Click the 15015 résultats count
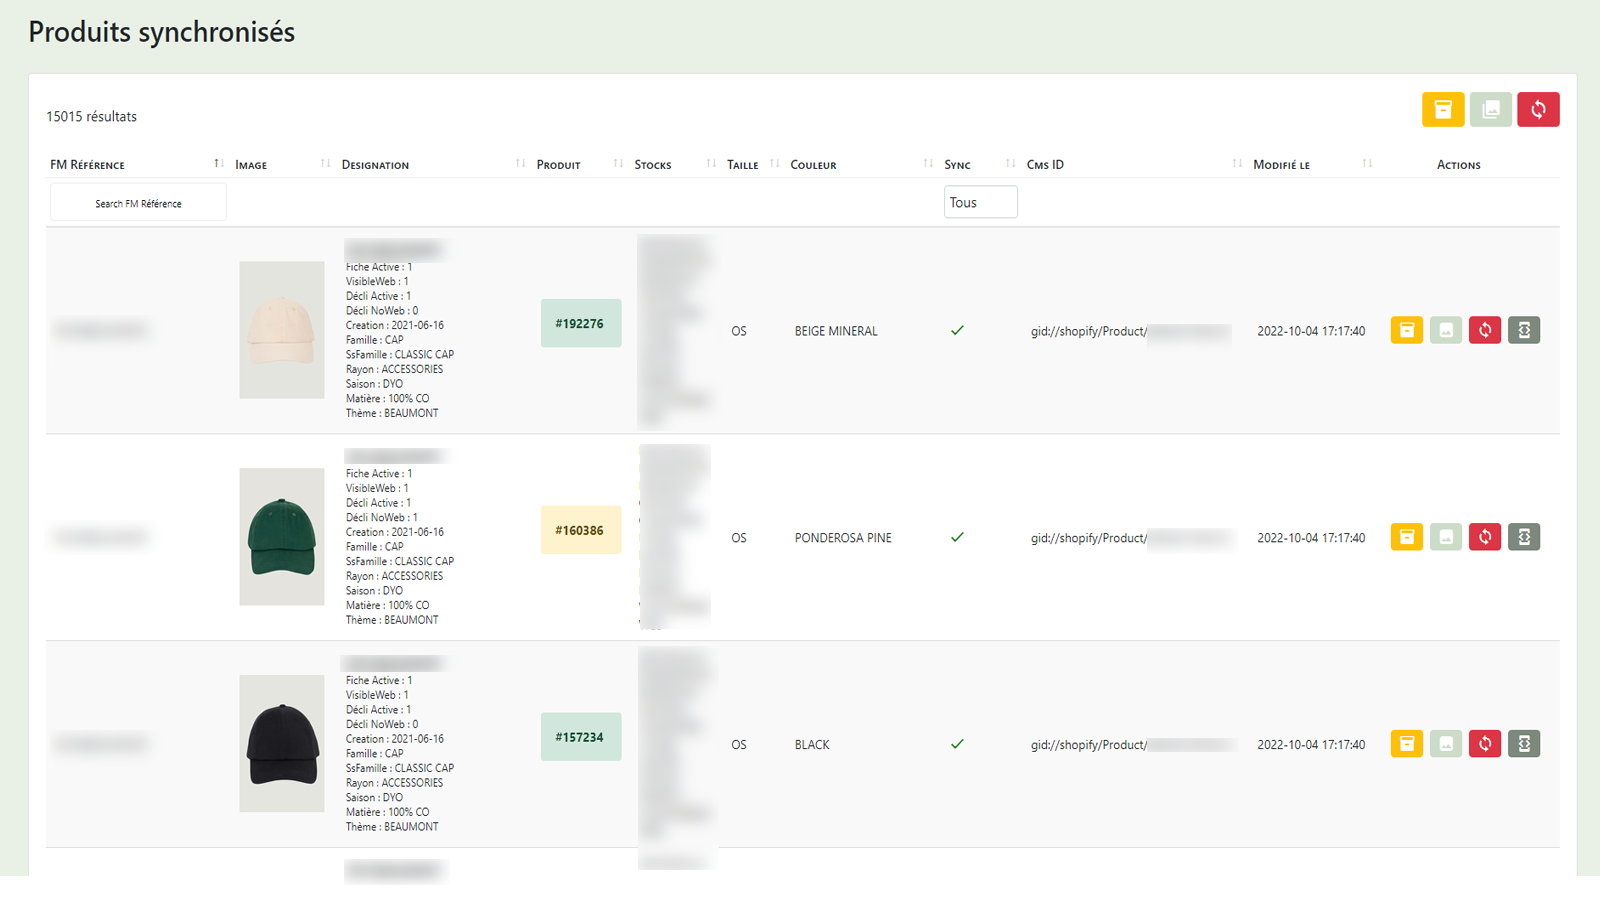Image resolution: width=1600 pixels, height=900 pixels. pyautogui.click(x=91, y=116)
